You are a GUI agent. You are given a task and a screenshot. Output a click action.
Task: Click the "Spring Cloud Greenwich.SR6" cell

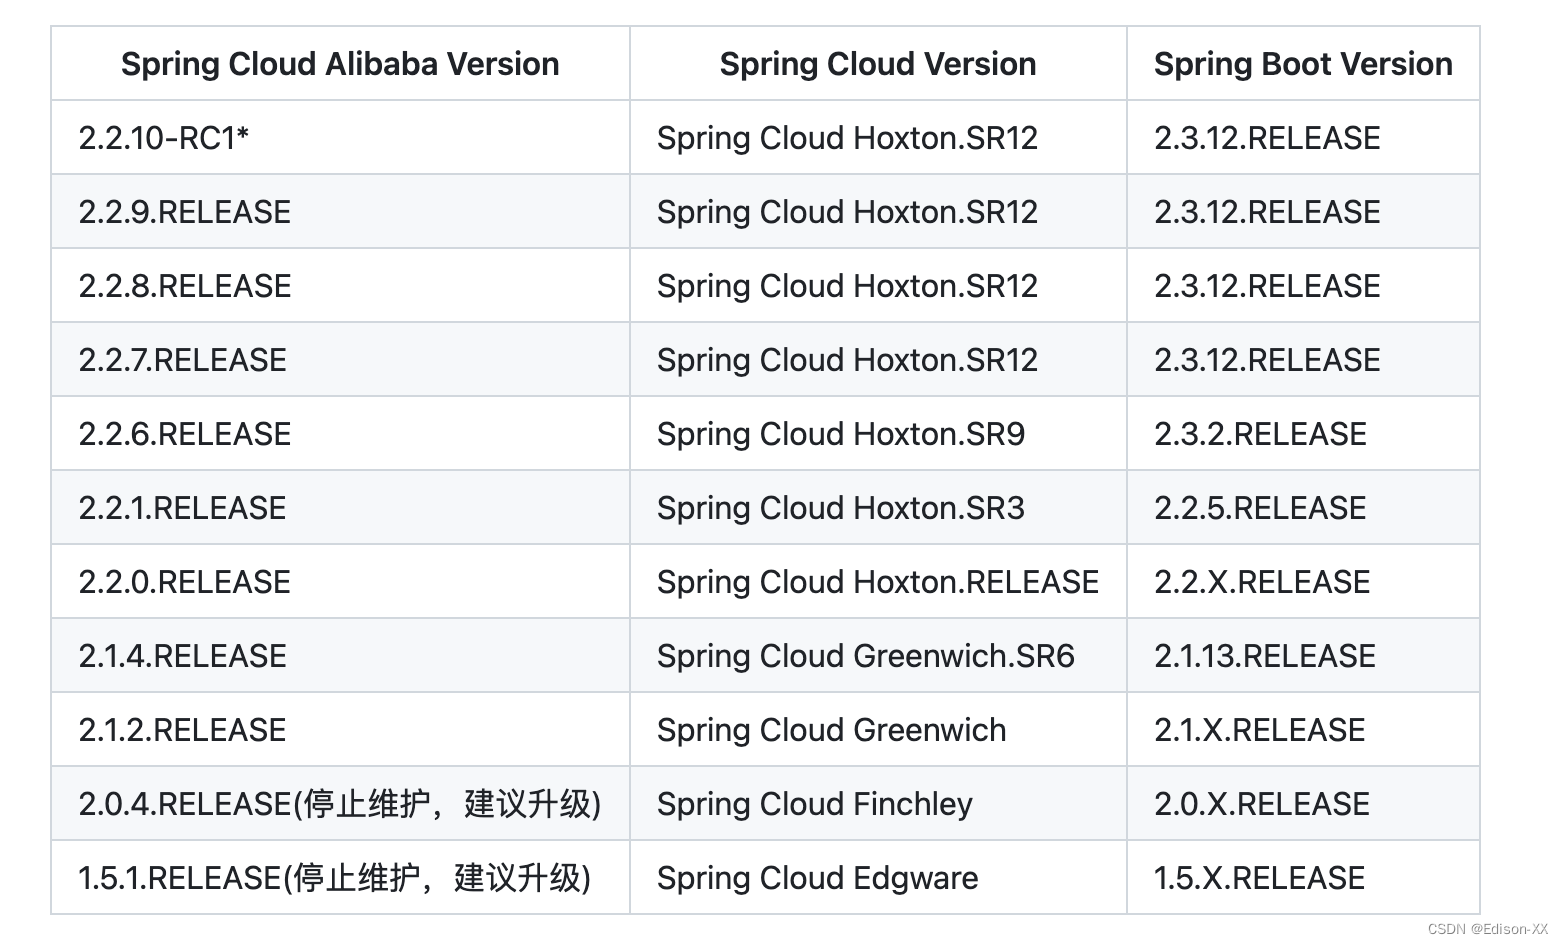pos(878,656)
